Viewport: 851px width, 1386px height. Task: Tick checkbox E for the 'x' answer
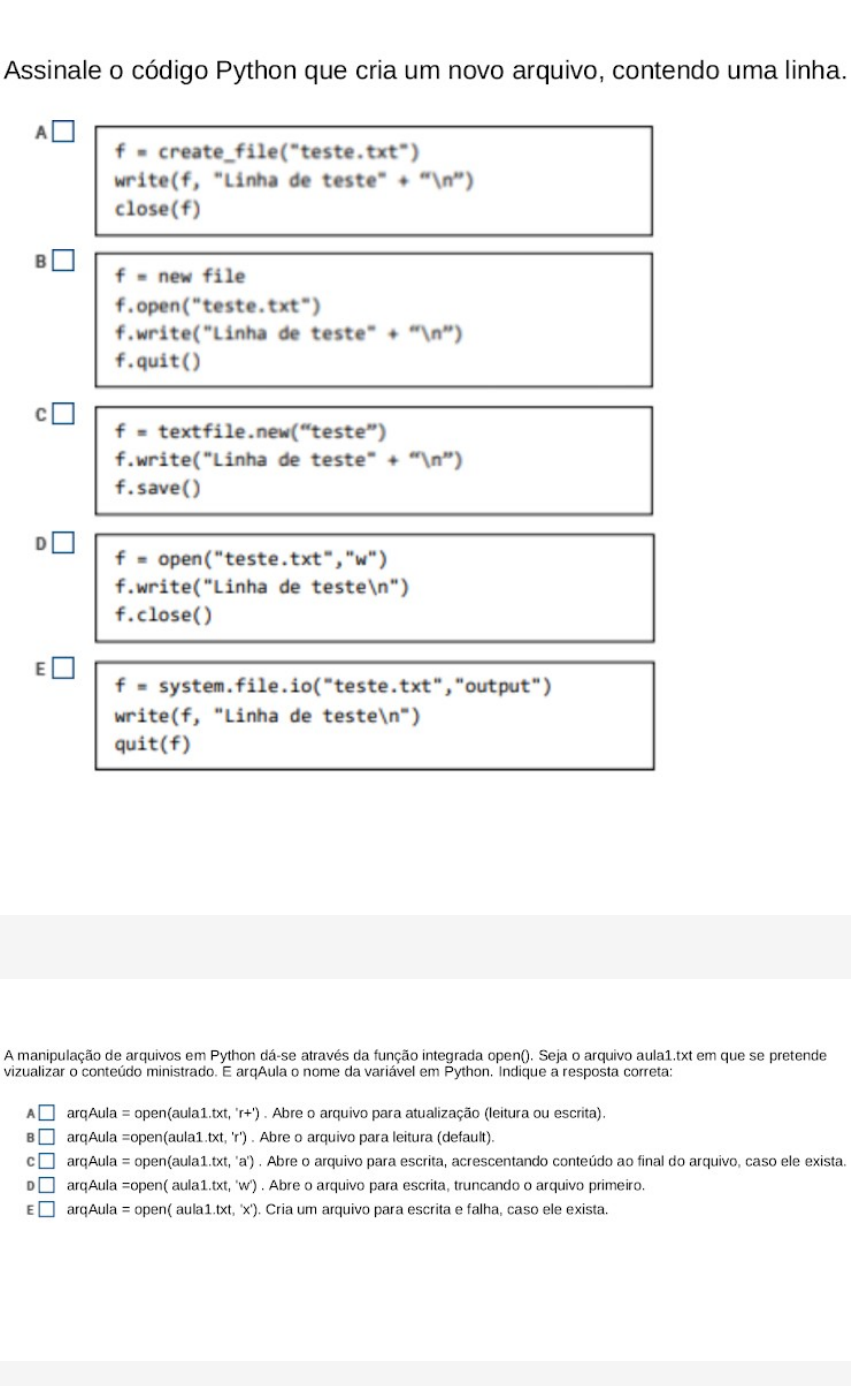48,1209
